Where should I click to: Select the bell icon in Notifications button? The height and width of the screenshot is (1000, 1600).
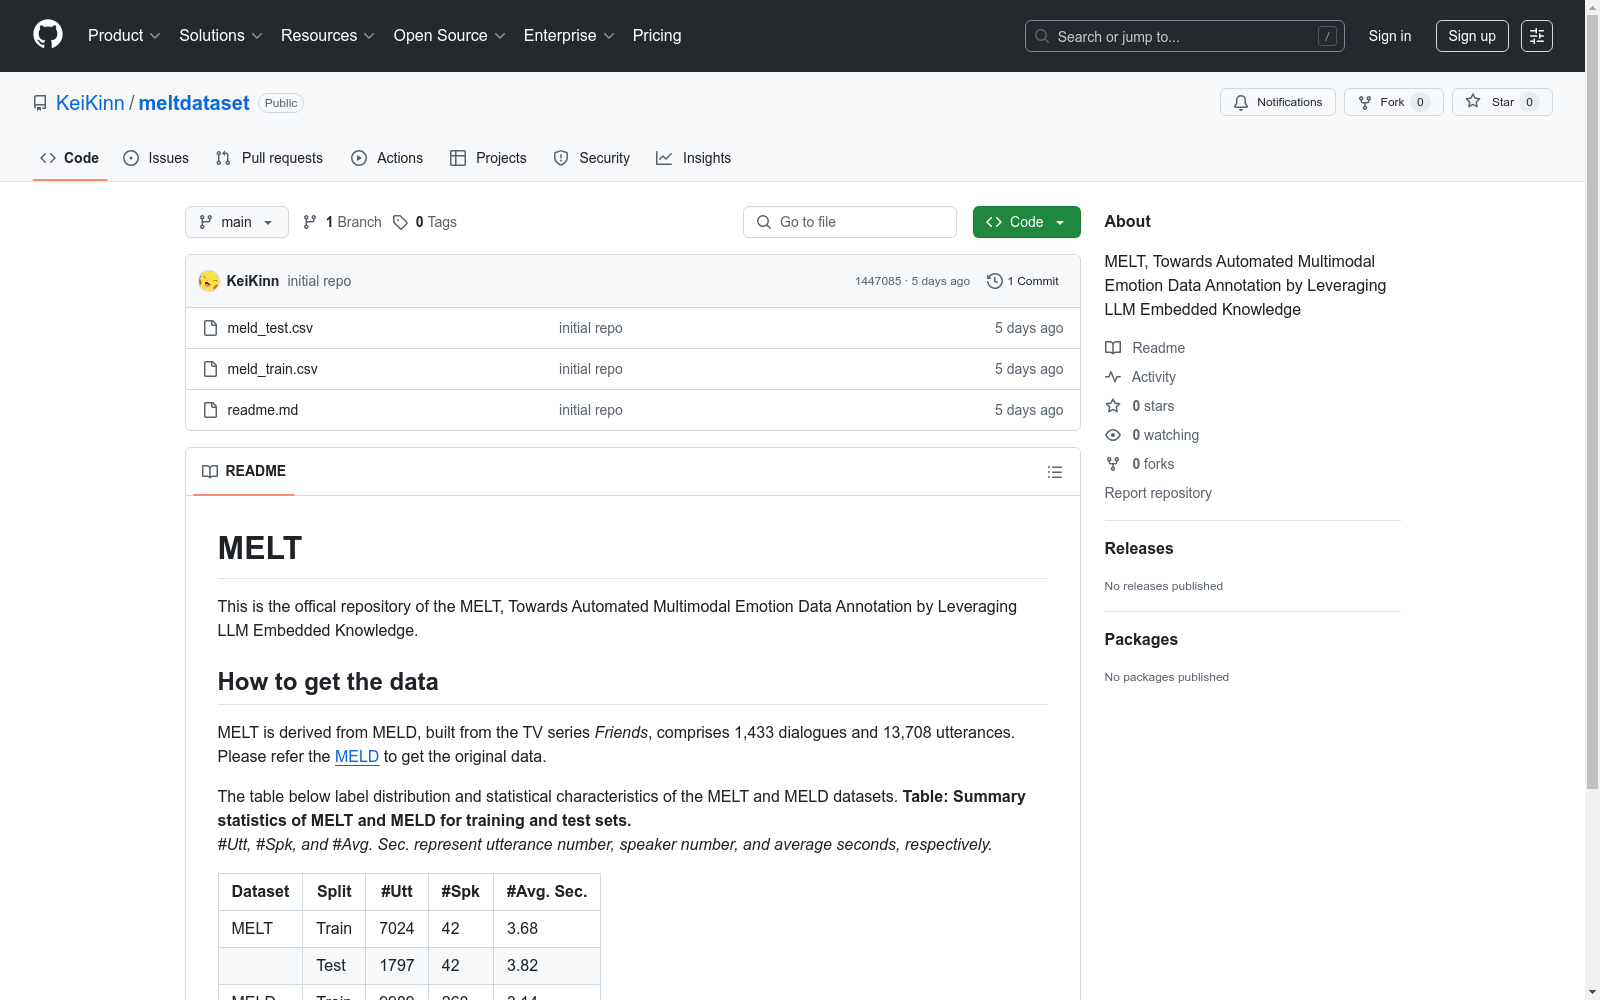tap(1241, 102)
